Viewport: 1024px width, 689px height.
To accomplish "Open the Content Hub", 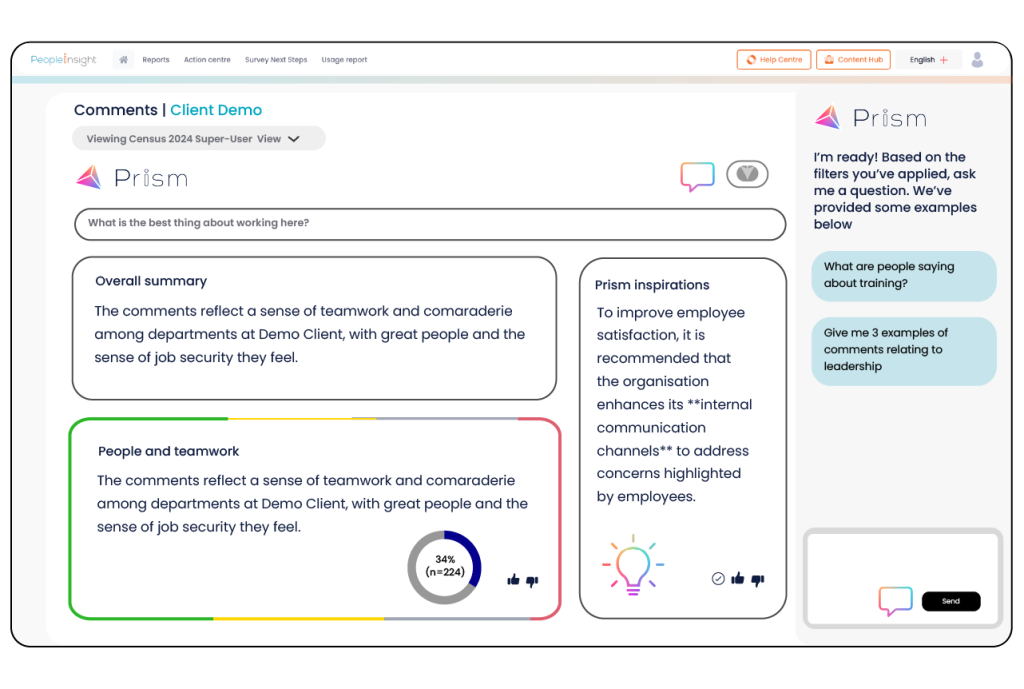I will pyautogui.click(x=853, y=59).
